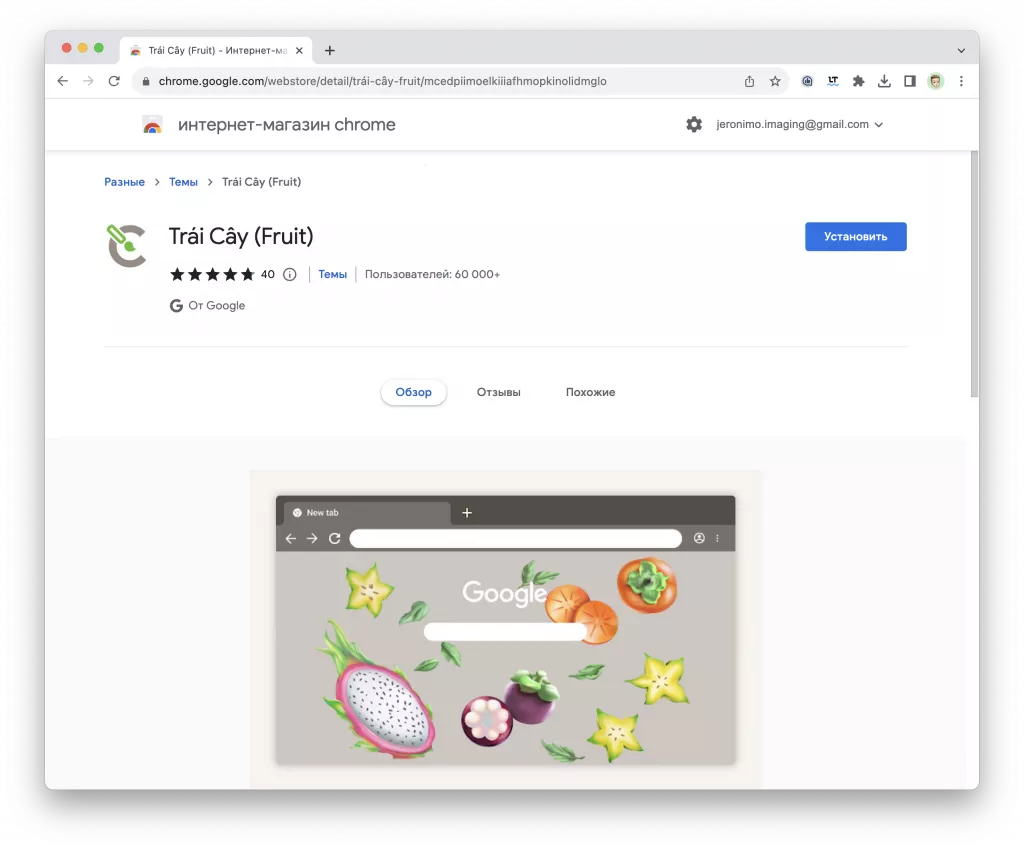The width and height of the screenshot is (1024, 849).
Task: Switch to the Похожие tab
Action: 590,392
